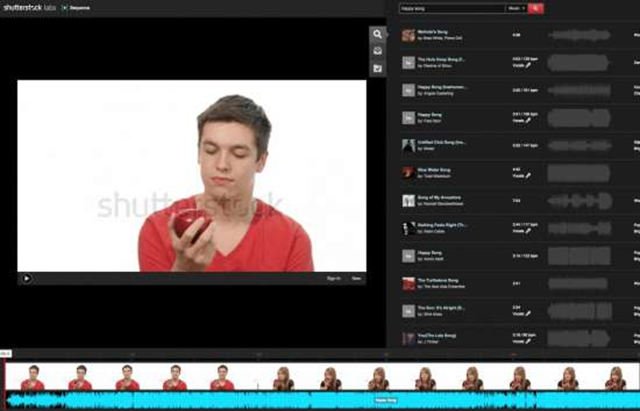
Task: Open the Untitled Club Song title
Action: pos(441,142)
